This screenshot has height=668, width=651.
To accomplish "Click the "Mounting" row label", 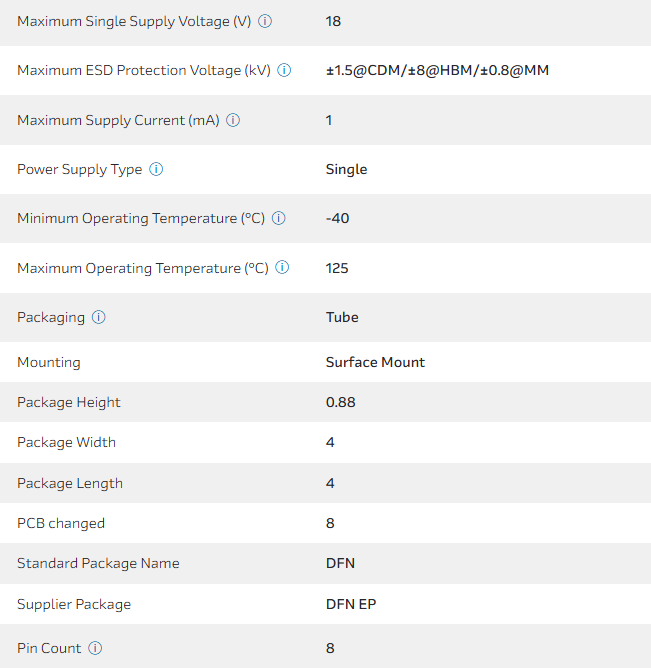I will pos(49,362).
